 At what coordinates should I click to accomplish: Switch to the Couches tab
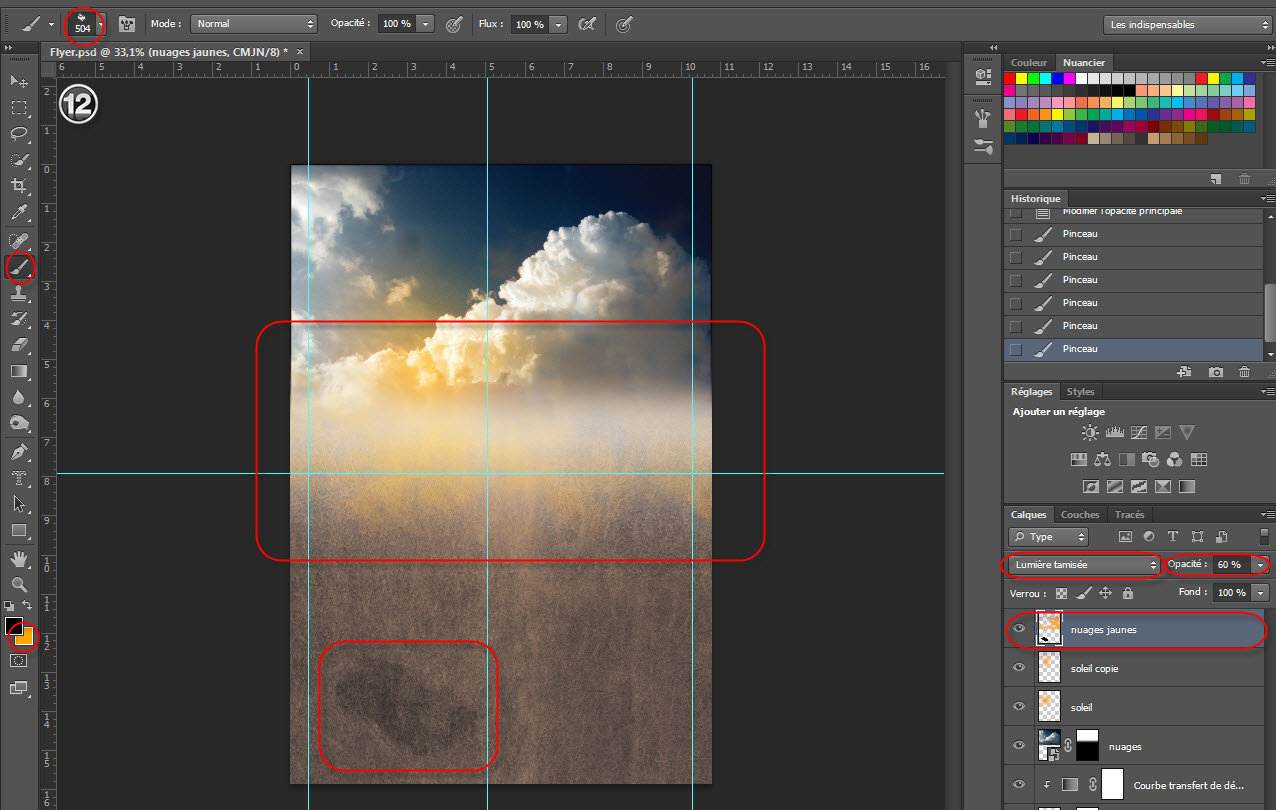point(1079,514)
